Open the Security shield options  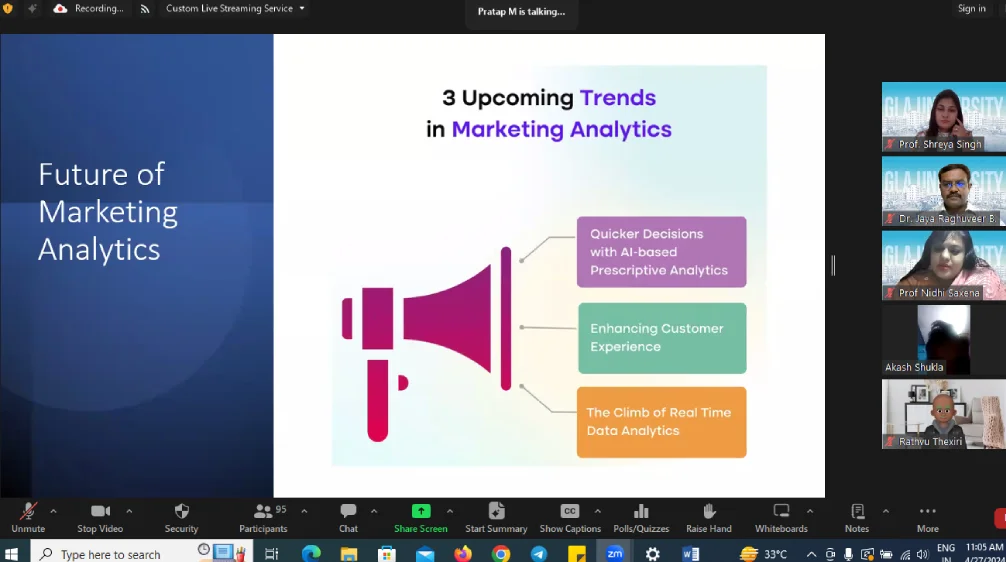tap(181, 516)
